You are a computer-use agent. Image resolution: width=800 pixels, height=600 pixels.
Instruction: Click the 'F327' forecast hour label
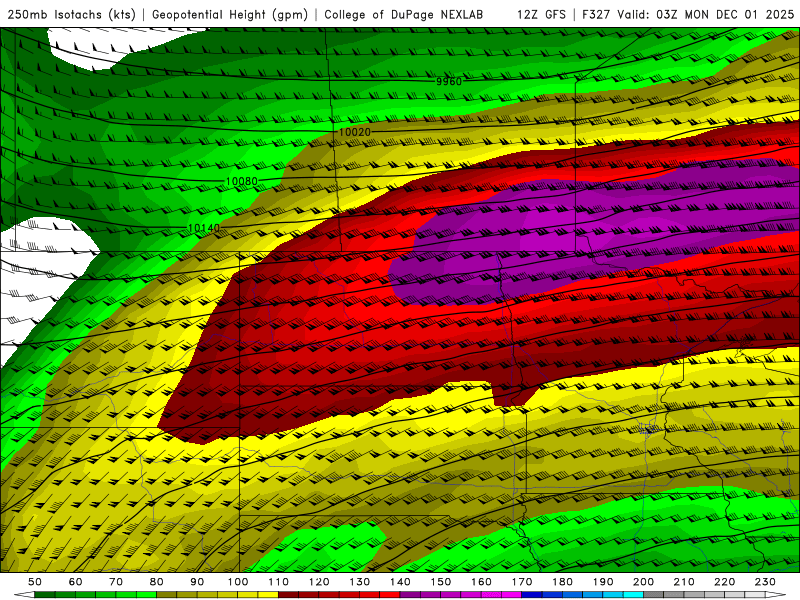[x=596, y=15]
